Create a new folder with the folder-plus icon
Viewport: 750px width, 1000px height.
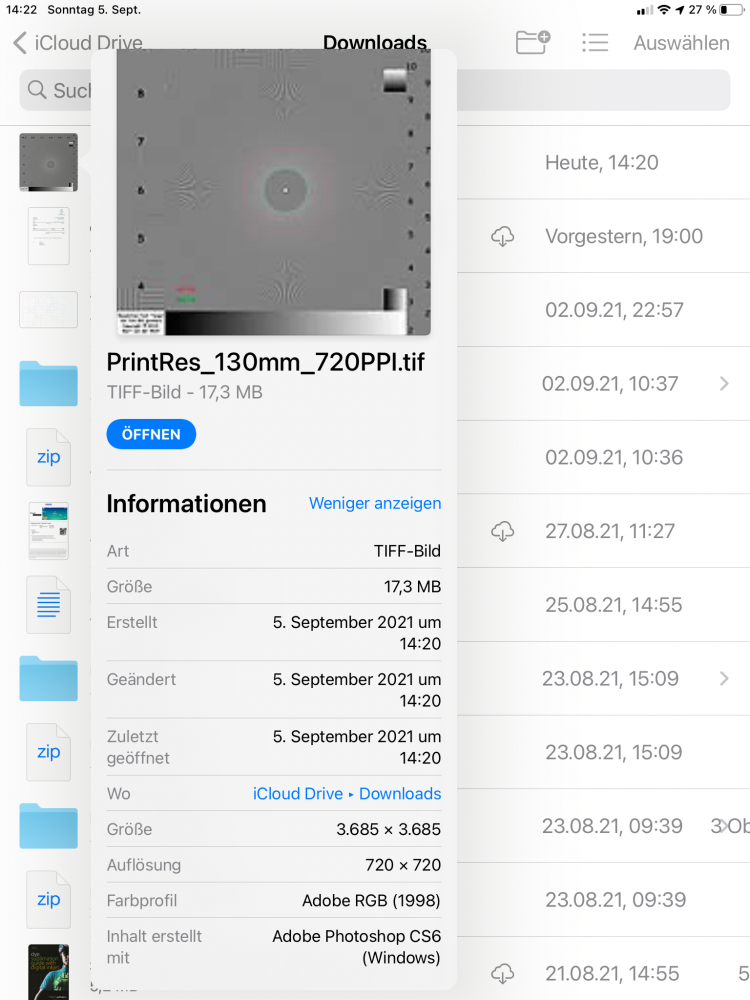click(x=533, y=42)
